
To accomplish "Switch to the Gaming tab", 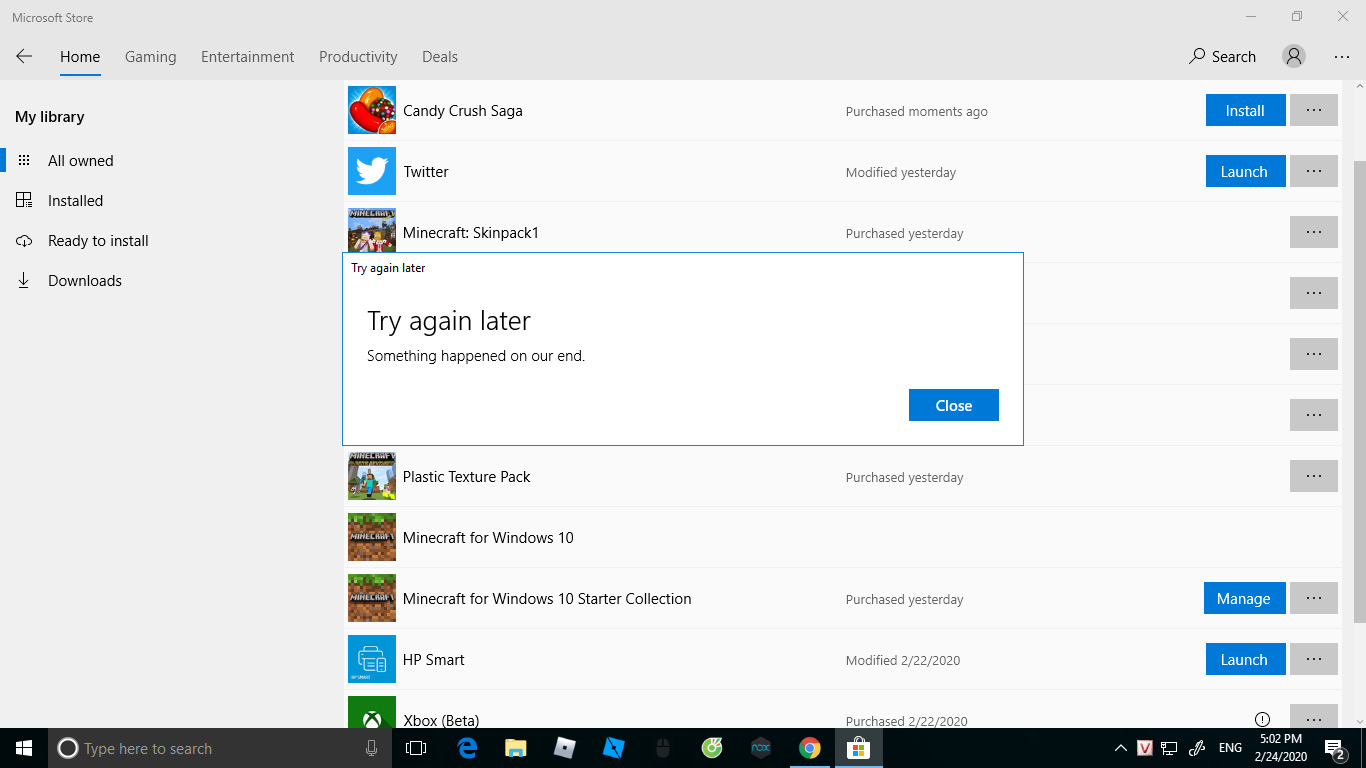I will 151,57.
